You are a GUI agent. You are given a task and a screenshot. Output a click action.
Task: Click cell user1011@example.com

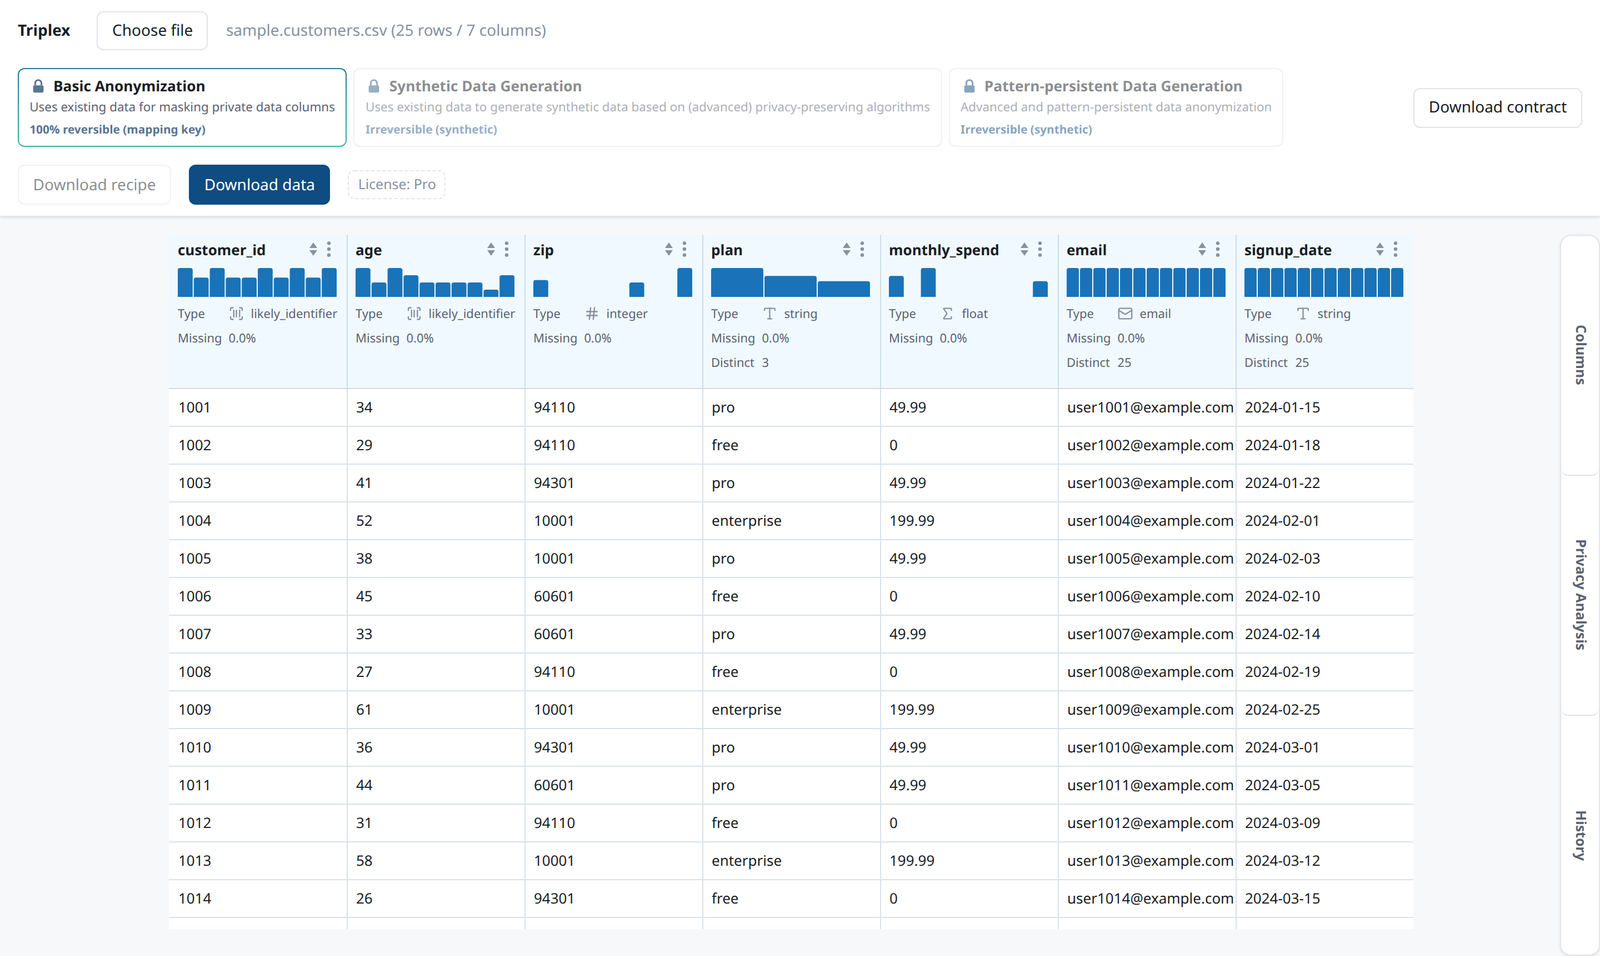coord(1150,786)
